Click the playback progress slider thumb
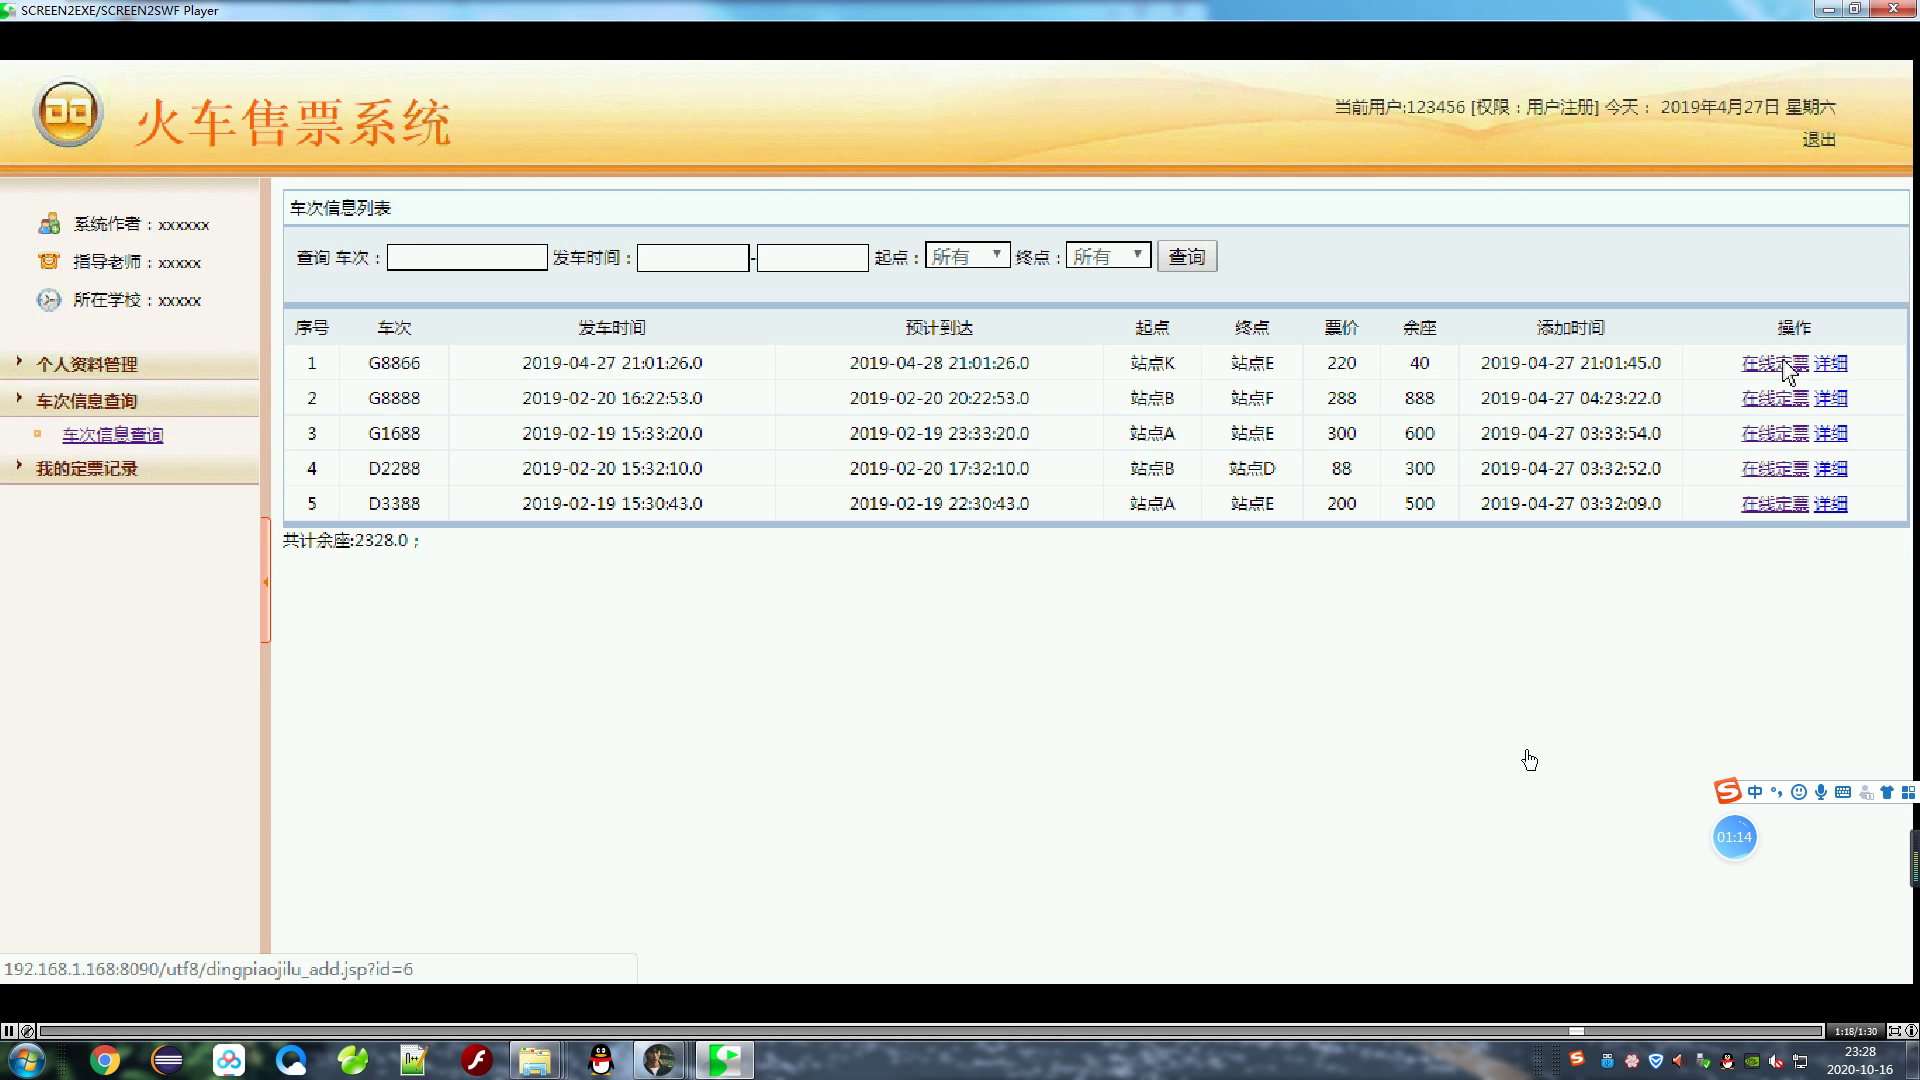Viewport: 1920px width, 1080px height. point(1576,1031)
